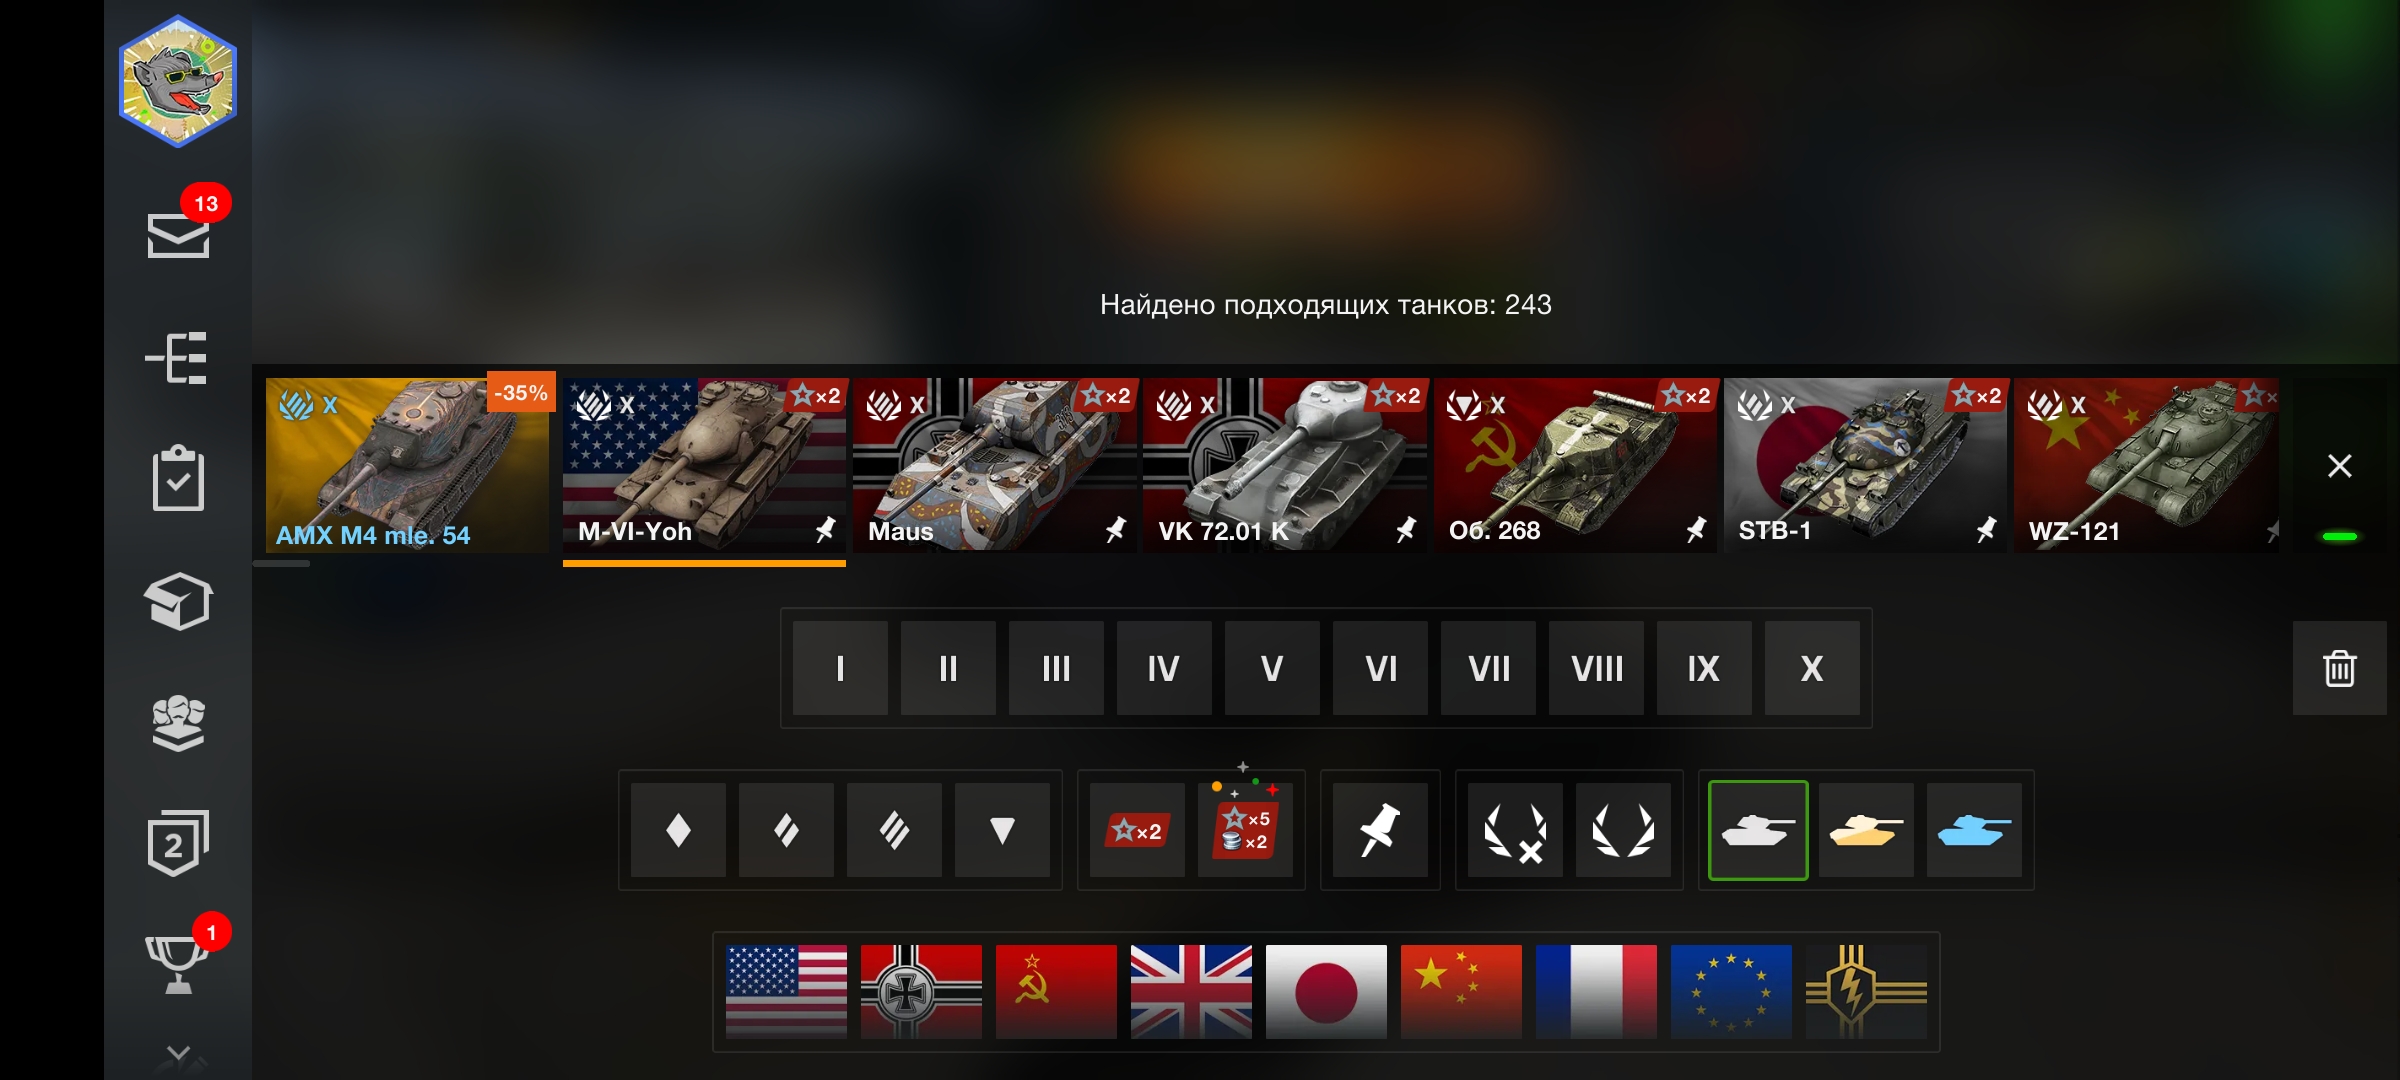
Task: Close the filter panel with X
Action: (x=2339, y=466)
